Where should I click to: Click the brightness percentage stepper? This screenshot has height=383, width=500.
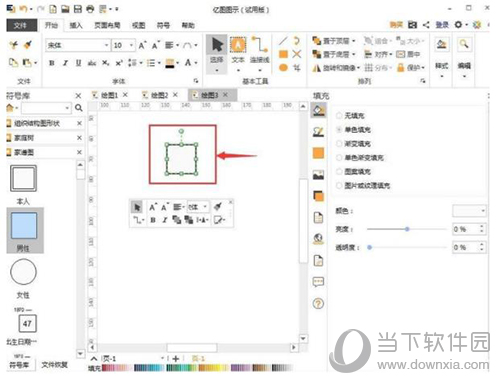click(481, 229)
